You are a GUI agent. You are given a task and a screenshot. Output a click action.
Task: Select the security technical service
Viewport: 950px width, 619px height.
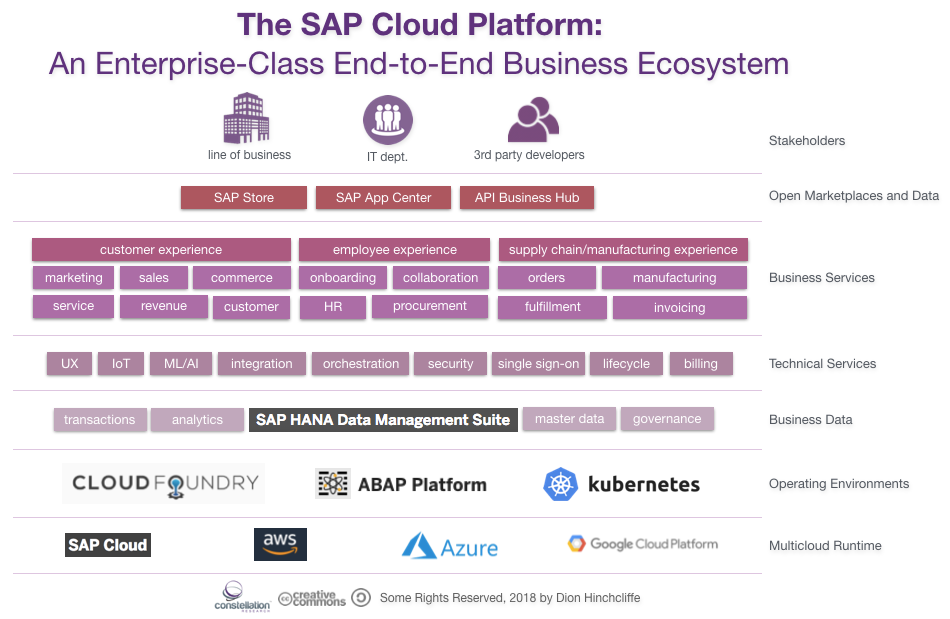click(450, 363)
